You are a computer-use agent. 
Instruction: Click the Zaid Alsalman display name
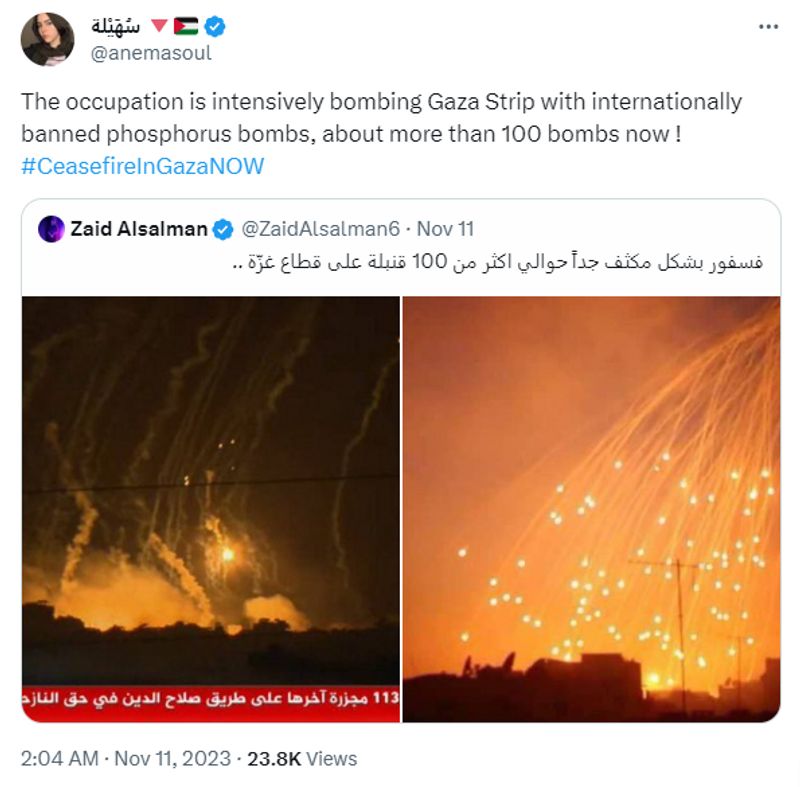pos(139,229)
